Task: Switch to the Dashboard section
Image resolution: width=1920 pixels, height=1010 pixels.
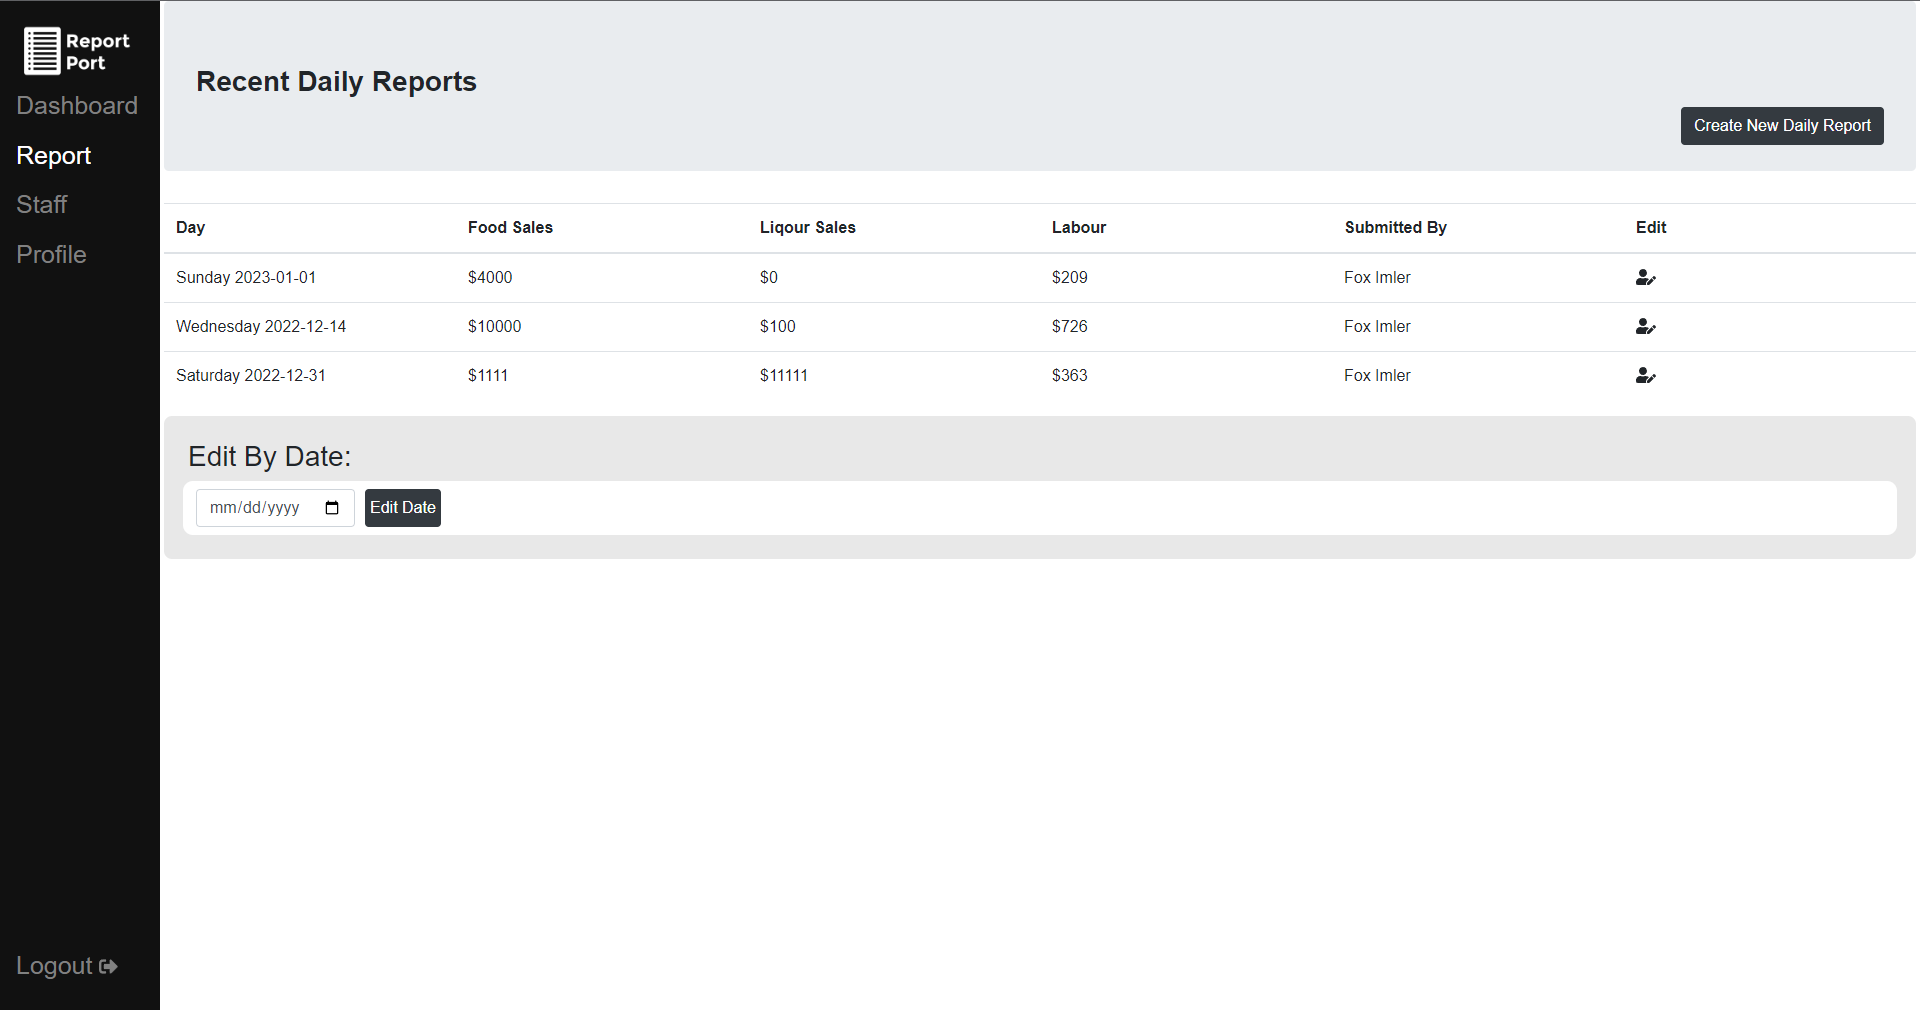Action: 77,105
